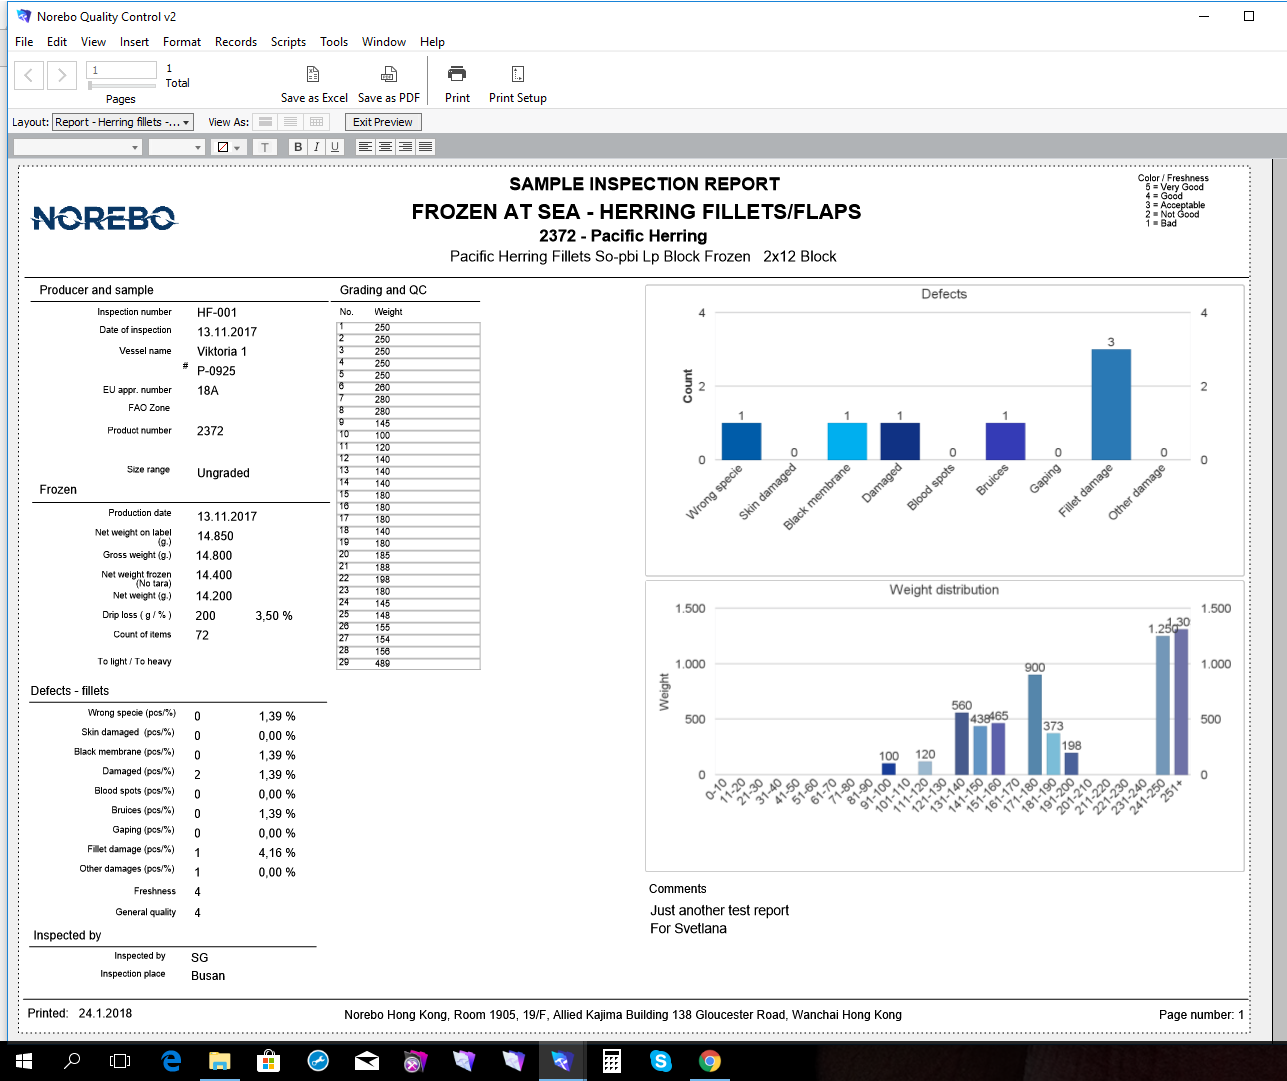Open the Window menu
The image size is (1287, 1081).
(384, 42)
